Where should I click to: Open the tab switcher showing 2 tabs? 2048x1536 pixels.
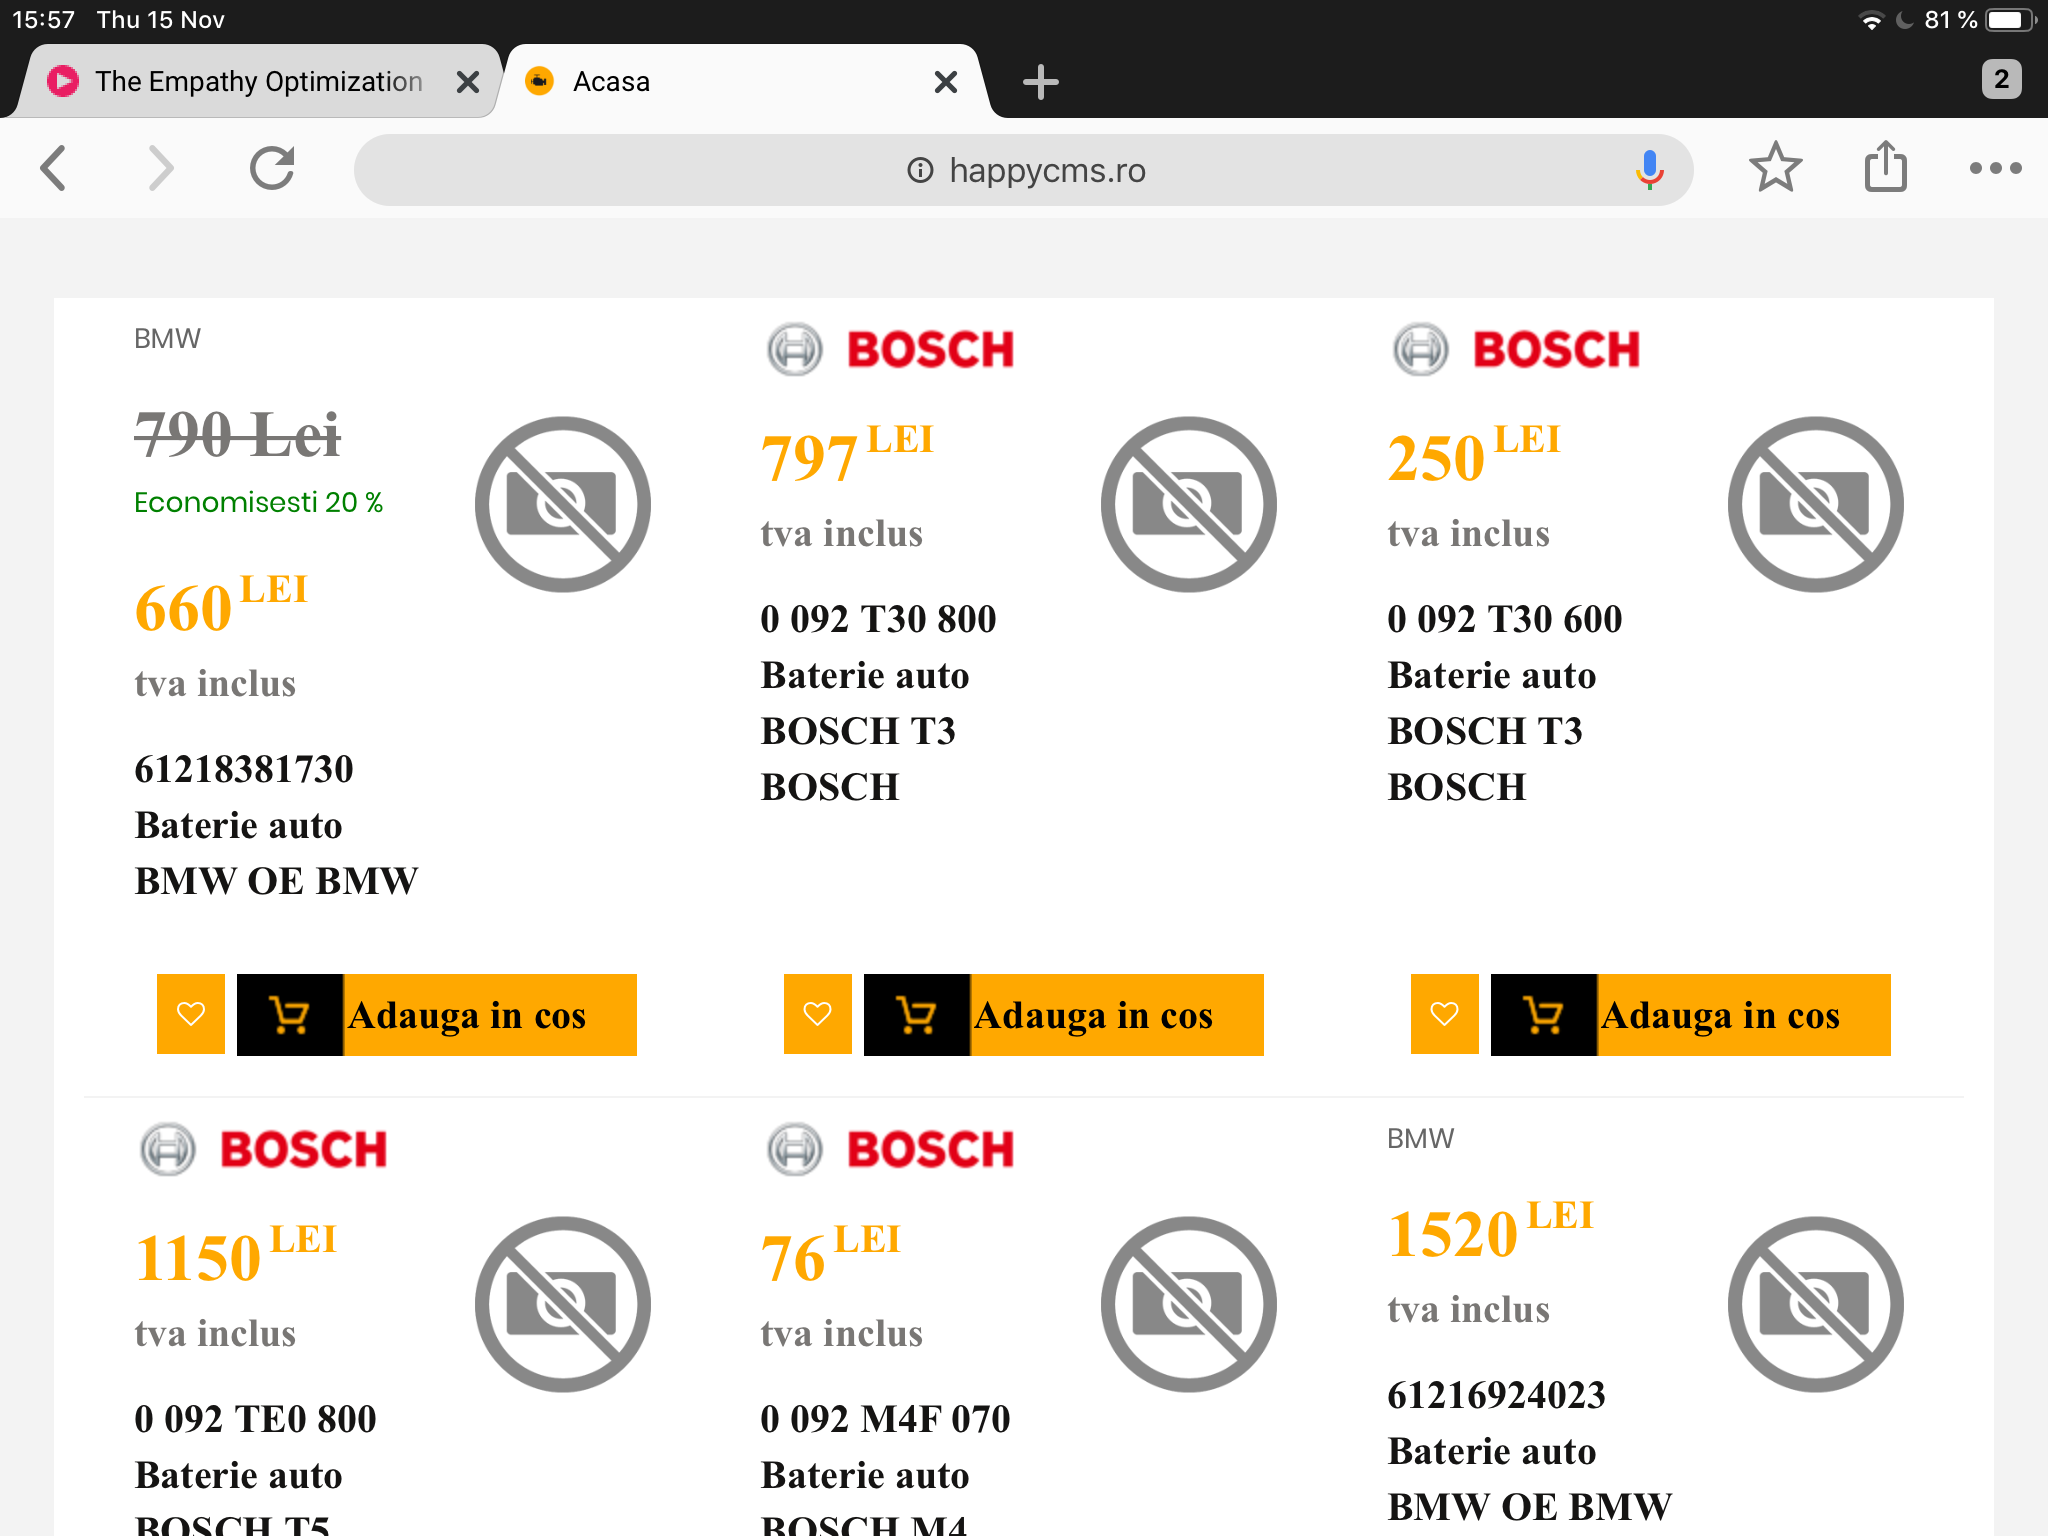(x=2001, y=79)
